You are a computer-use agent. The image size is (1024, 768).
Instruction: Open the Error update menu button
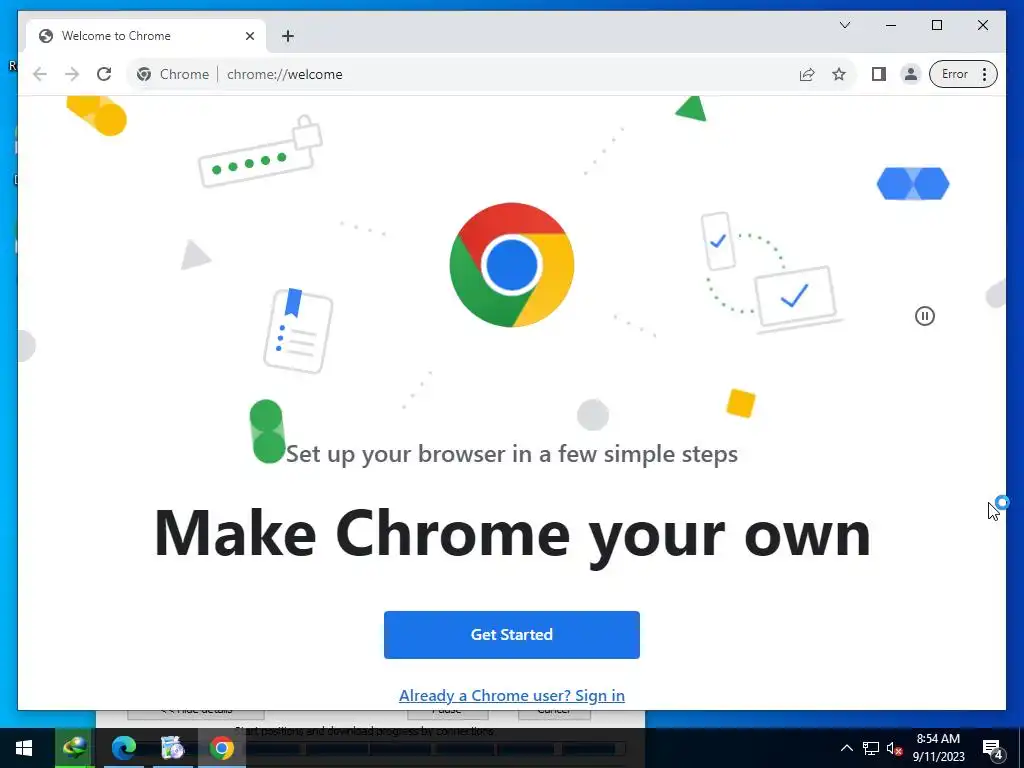tap(963, 74)
